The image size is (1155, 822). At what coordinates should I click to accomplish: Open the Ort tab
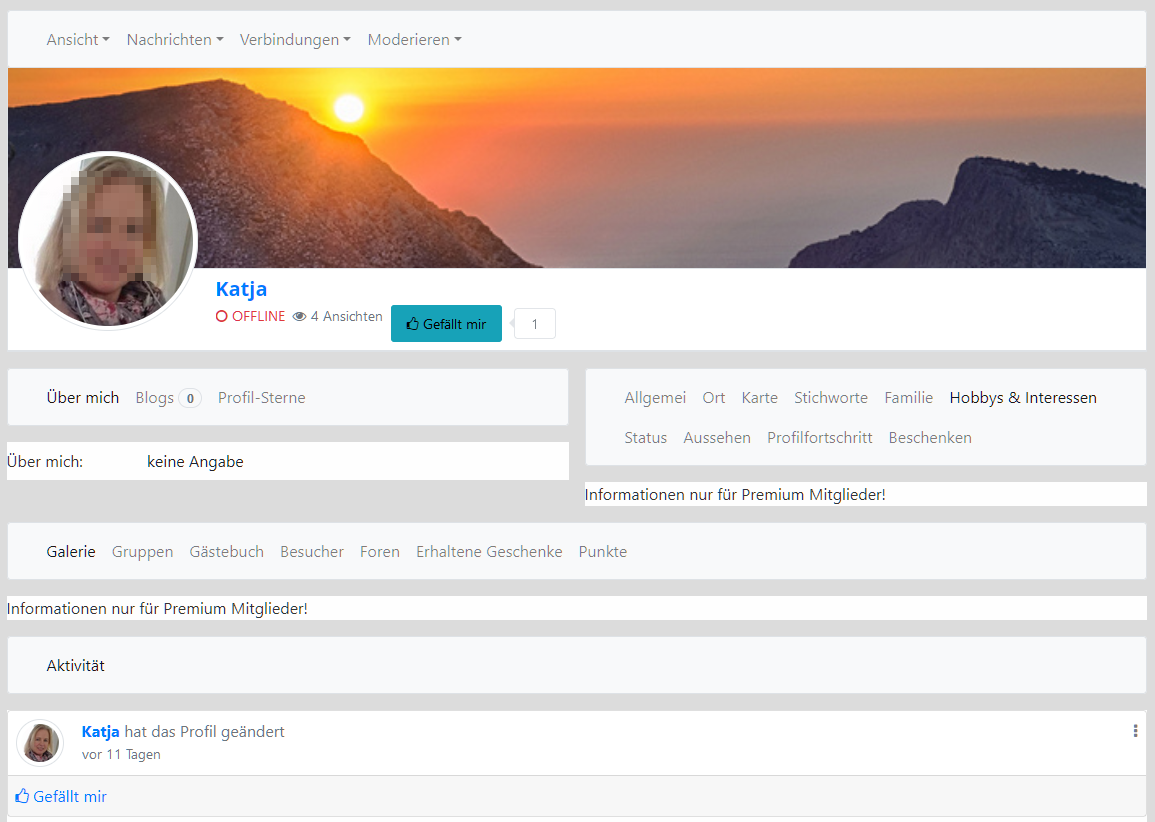[x=714, y=398]
